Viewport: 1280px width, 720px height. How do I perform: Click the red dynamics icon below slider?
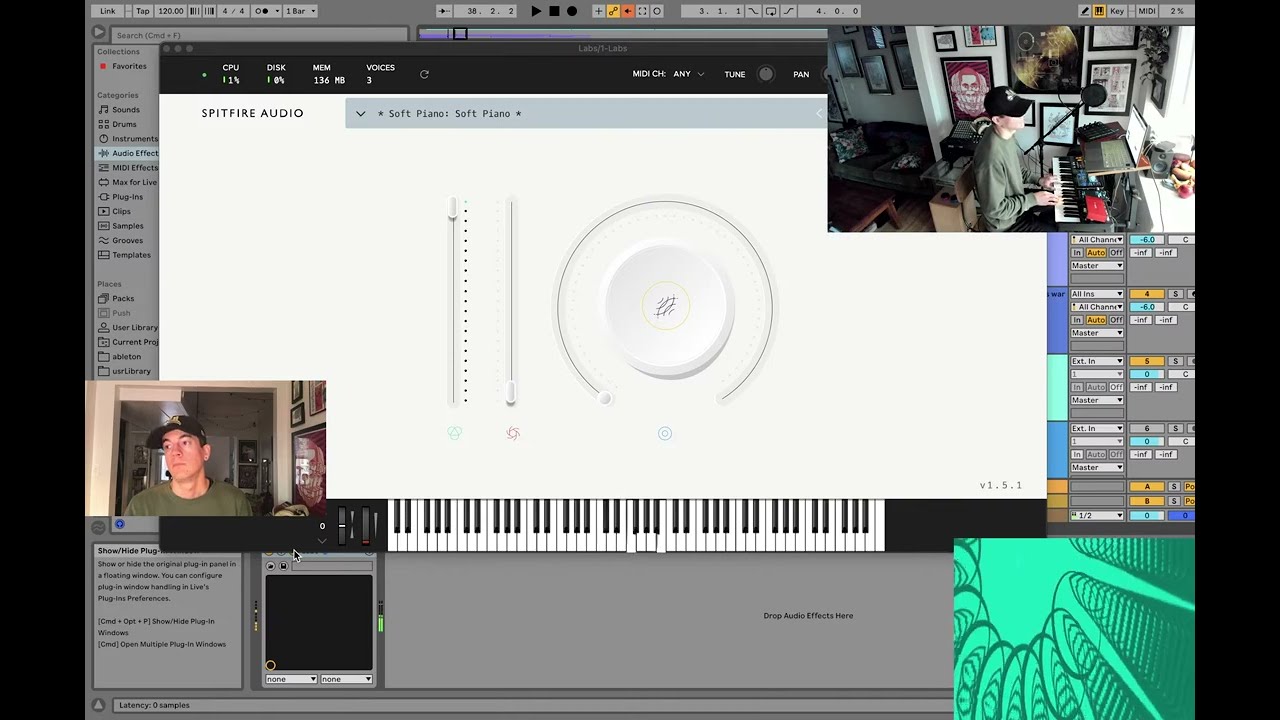513,433
